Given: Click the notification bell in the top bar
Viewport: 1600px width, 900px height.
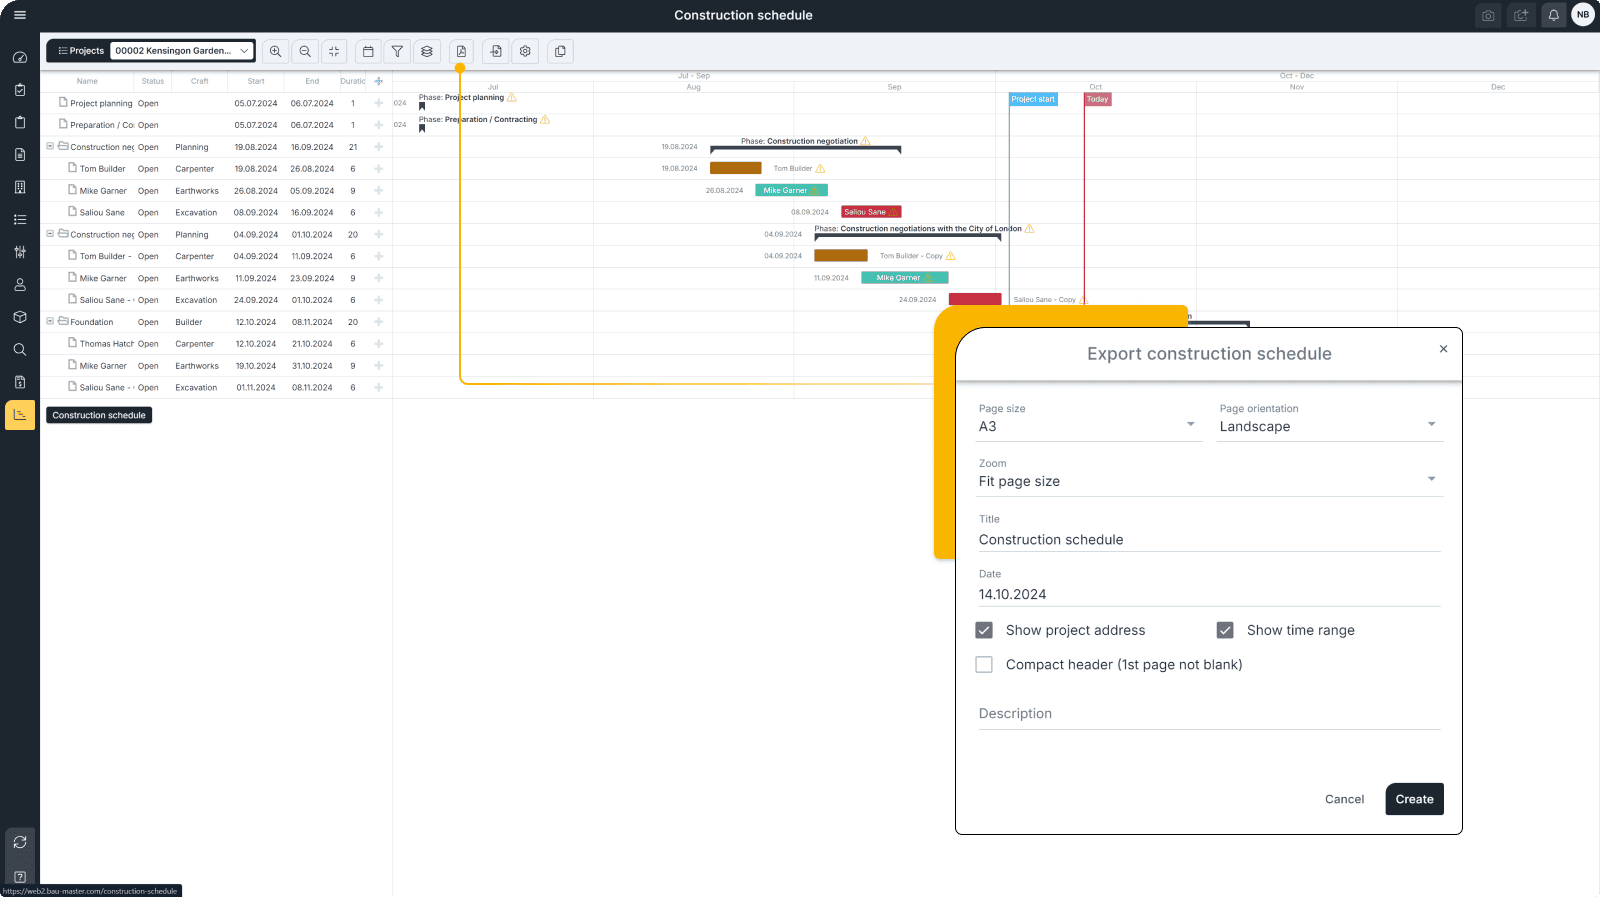Looking at the screenshot, I should pyautogui.click(x=1553, y=15).
